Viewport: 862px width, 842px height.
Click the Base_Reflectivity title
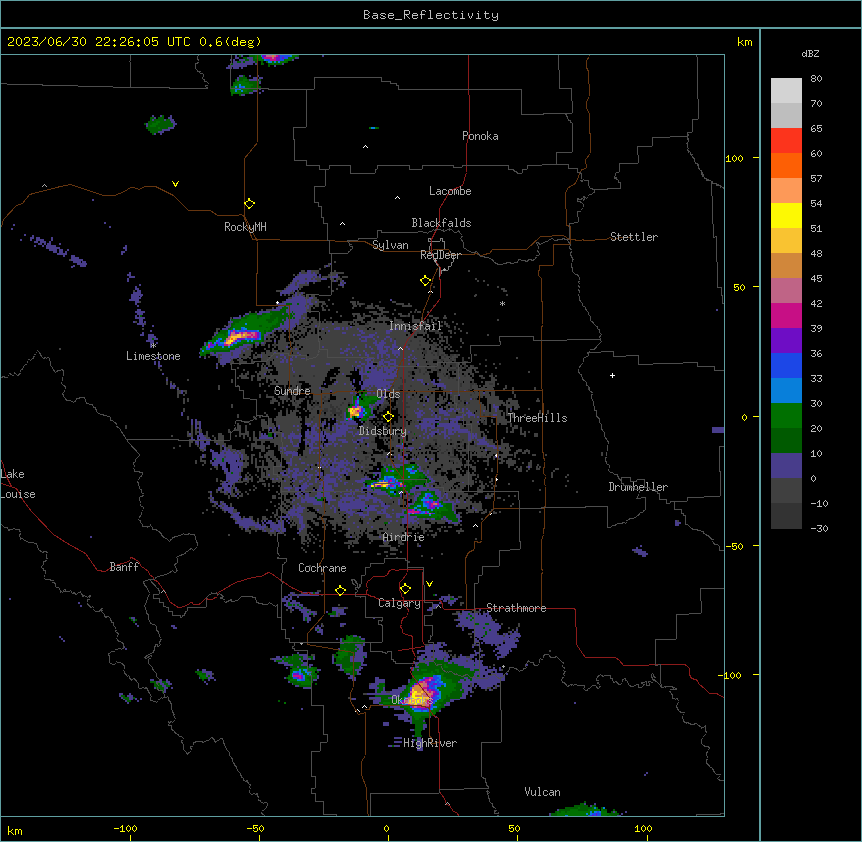(x=430, y=15)
